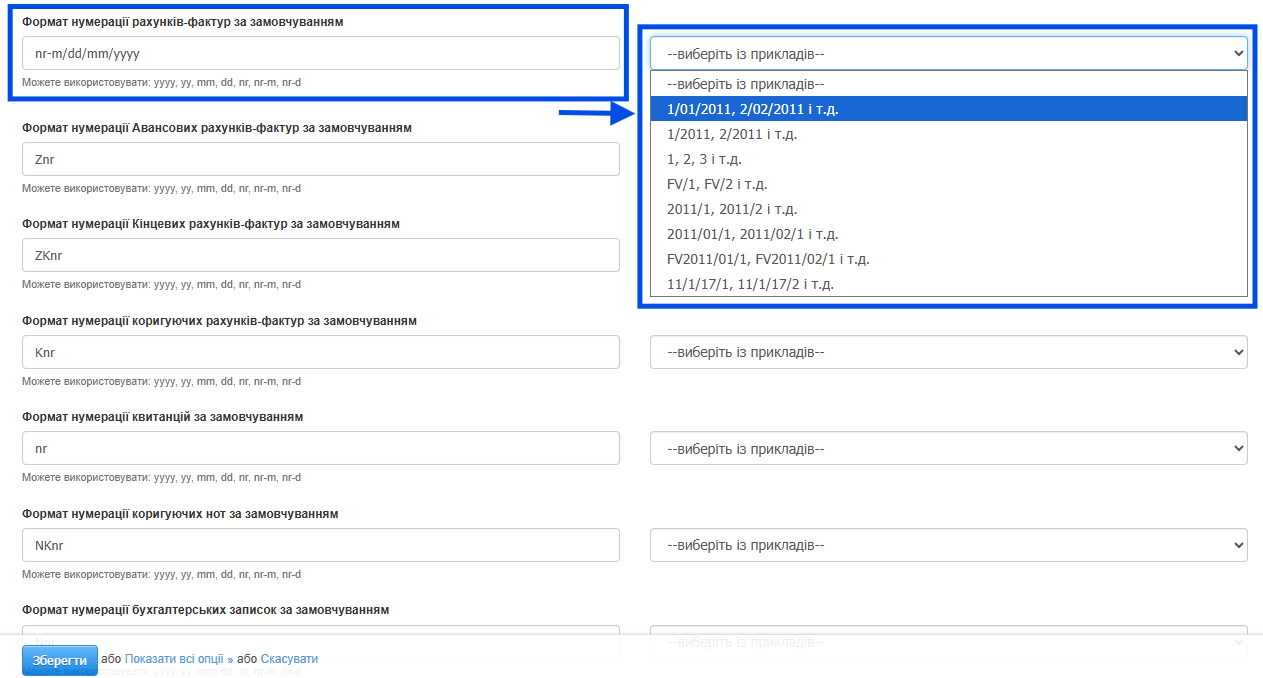Pick the "1, 2, 3 і т.д." option
Image resolution: width=1263 pixels, height=678 pixels.
click(x=704, y=159)
